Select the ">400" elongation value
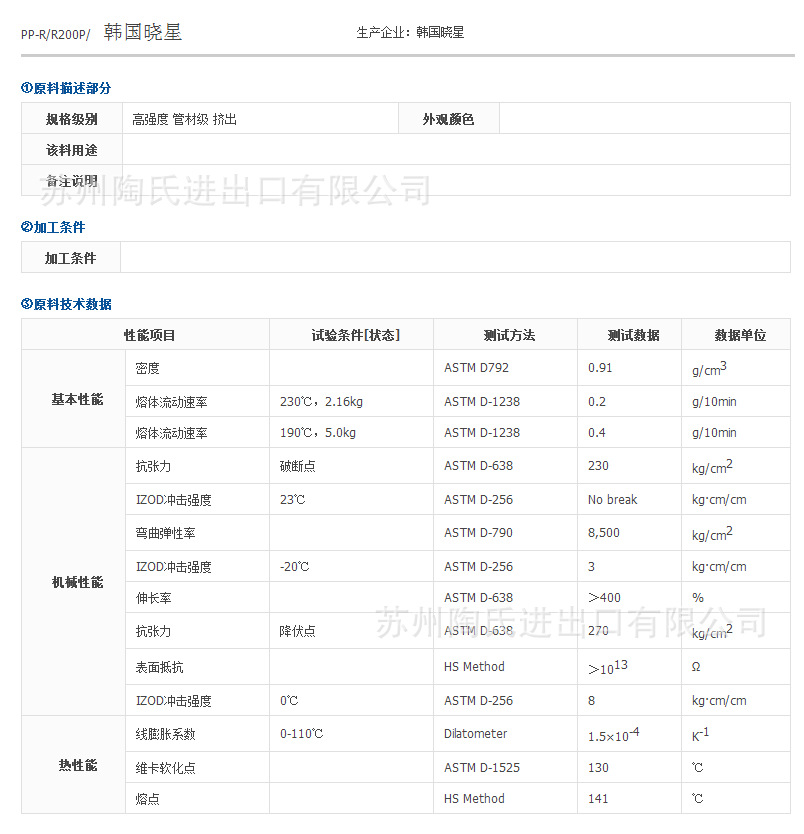This screenshot has width=804, height=834. pyautogui.click(x=604, y=597)
